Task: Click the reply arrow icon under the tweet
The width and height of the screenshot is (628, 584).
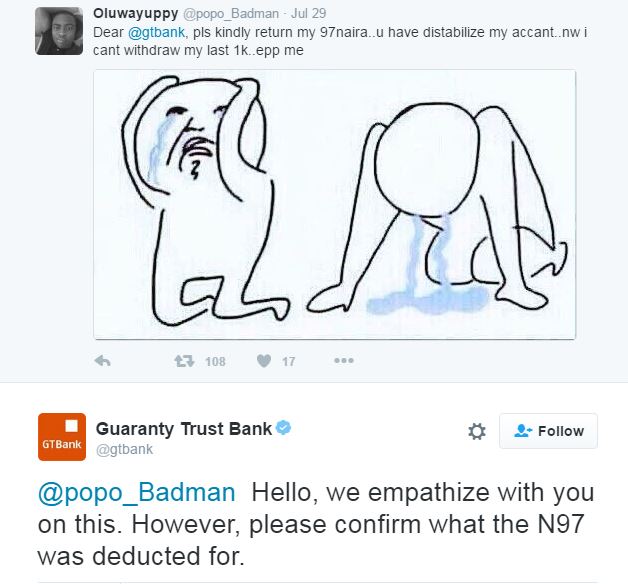Action: pyautogui.click(x=102, y=361)
